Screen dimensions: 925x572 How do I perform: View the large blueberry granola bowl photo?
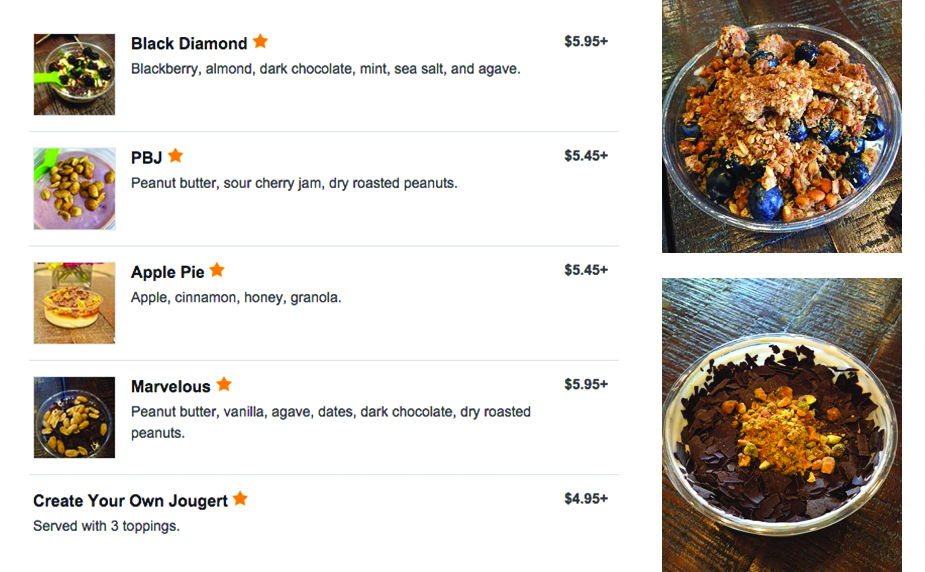point(782,126)
